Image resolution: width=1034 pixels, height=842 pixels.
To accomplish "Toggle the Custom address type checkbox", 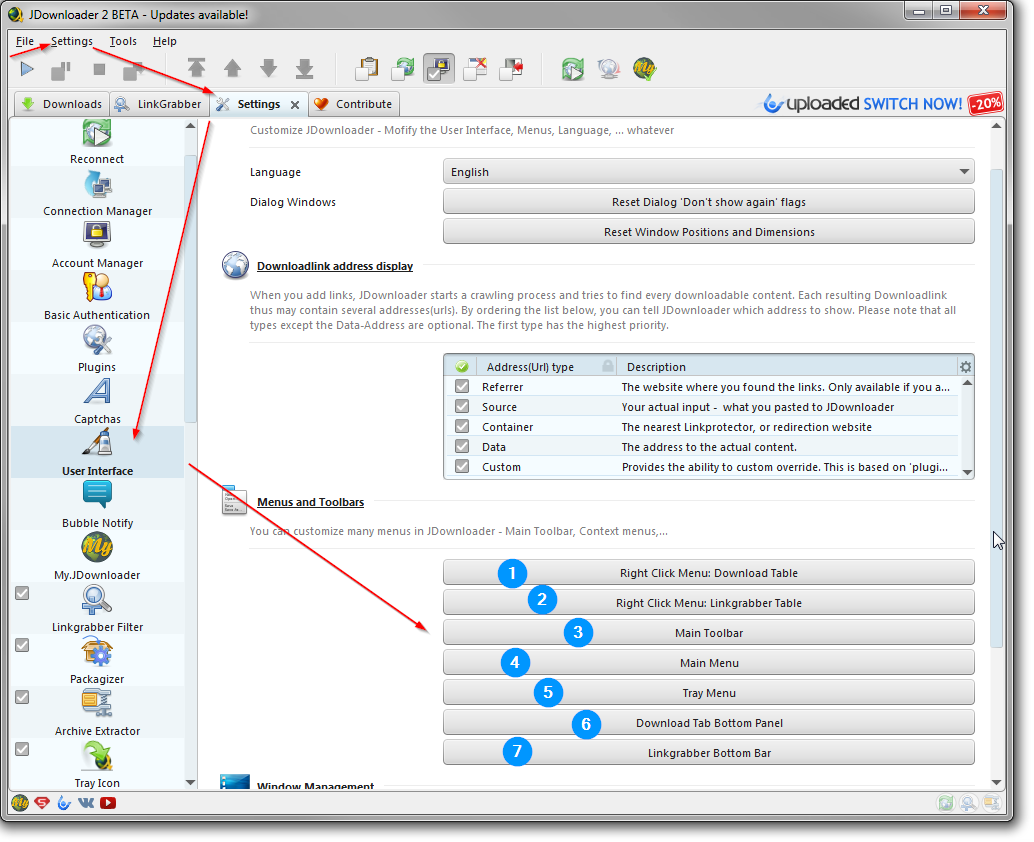I will pyautogui.click(x=462, y=466).
